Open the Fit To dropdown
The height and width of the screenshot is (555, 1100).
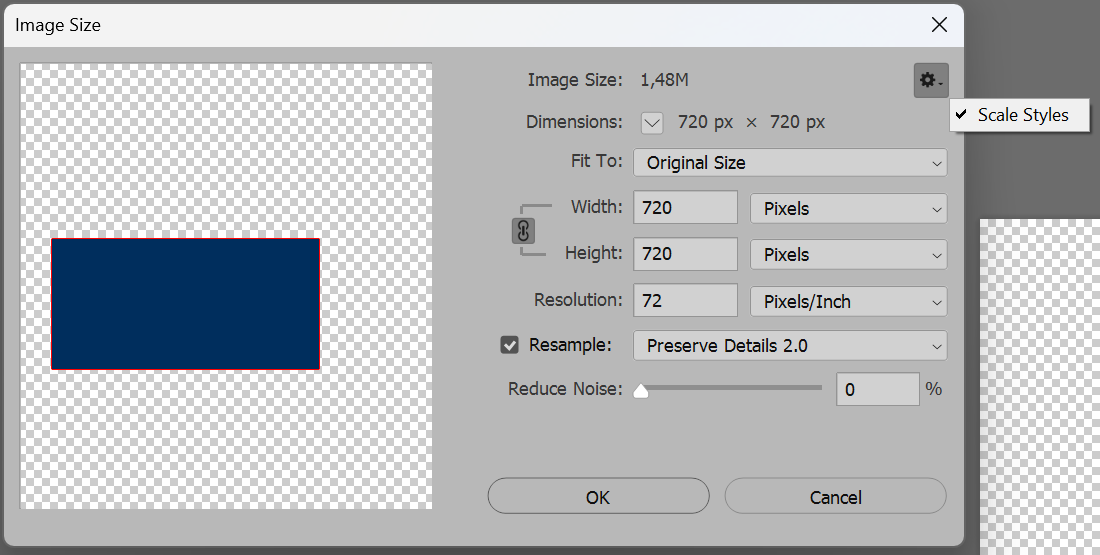pos(790,162)
